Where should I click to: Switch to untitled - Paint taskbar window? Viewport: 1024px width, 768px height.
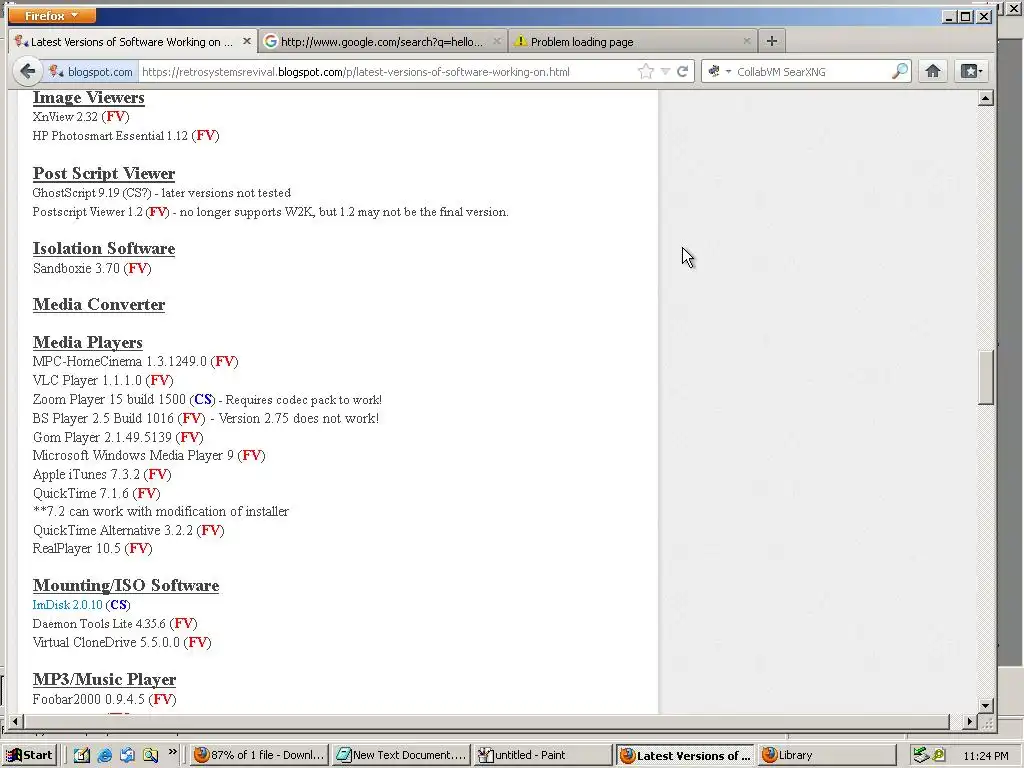pyautogui.click(x=543, y=755)
